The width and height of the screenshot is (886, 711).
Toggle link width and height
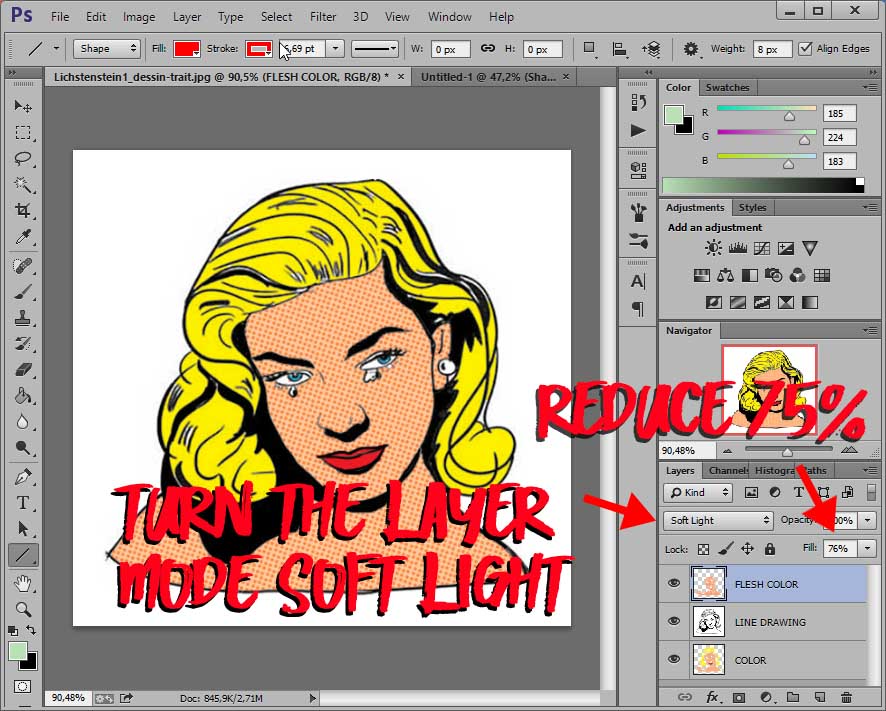point(488,49)
